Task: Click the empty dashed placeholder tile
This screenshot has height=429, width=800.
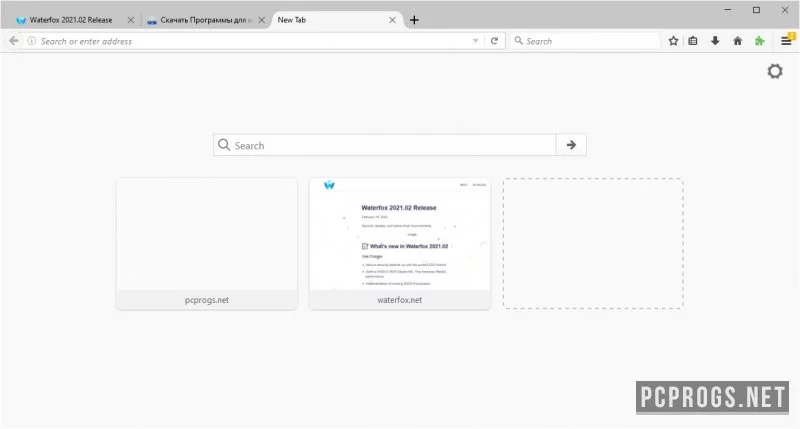Action: pos(593,243)
